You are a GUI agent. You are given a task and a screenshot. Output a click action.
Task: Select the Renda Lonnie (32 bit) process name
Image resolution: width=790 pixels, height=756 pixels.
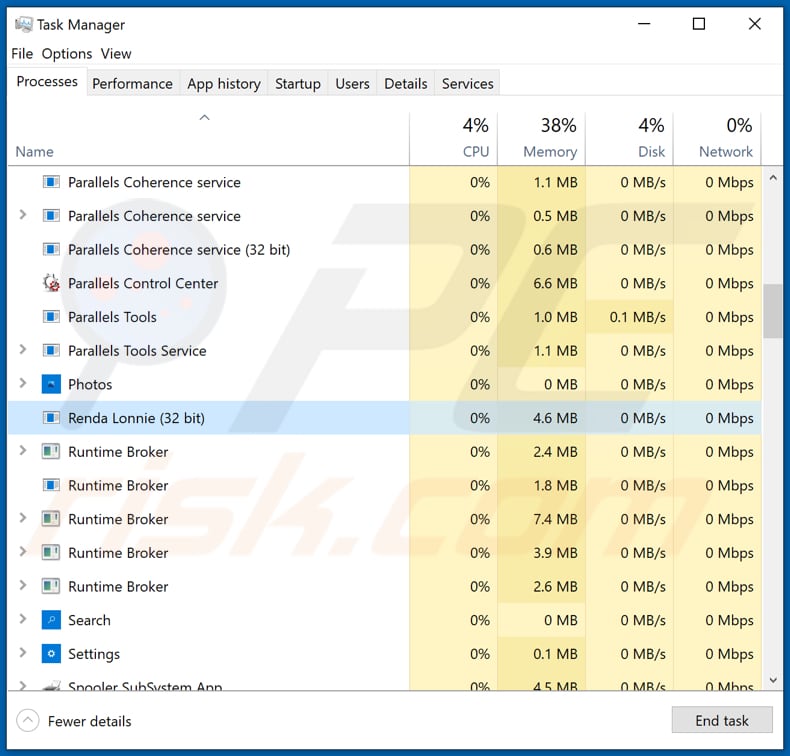pos(137,418)
